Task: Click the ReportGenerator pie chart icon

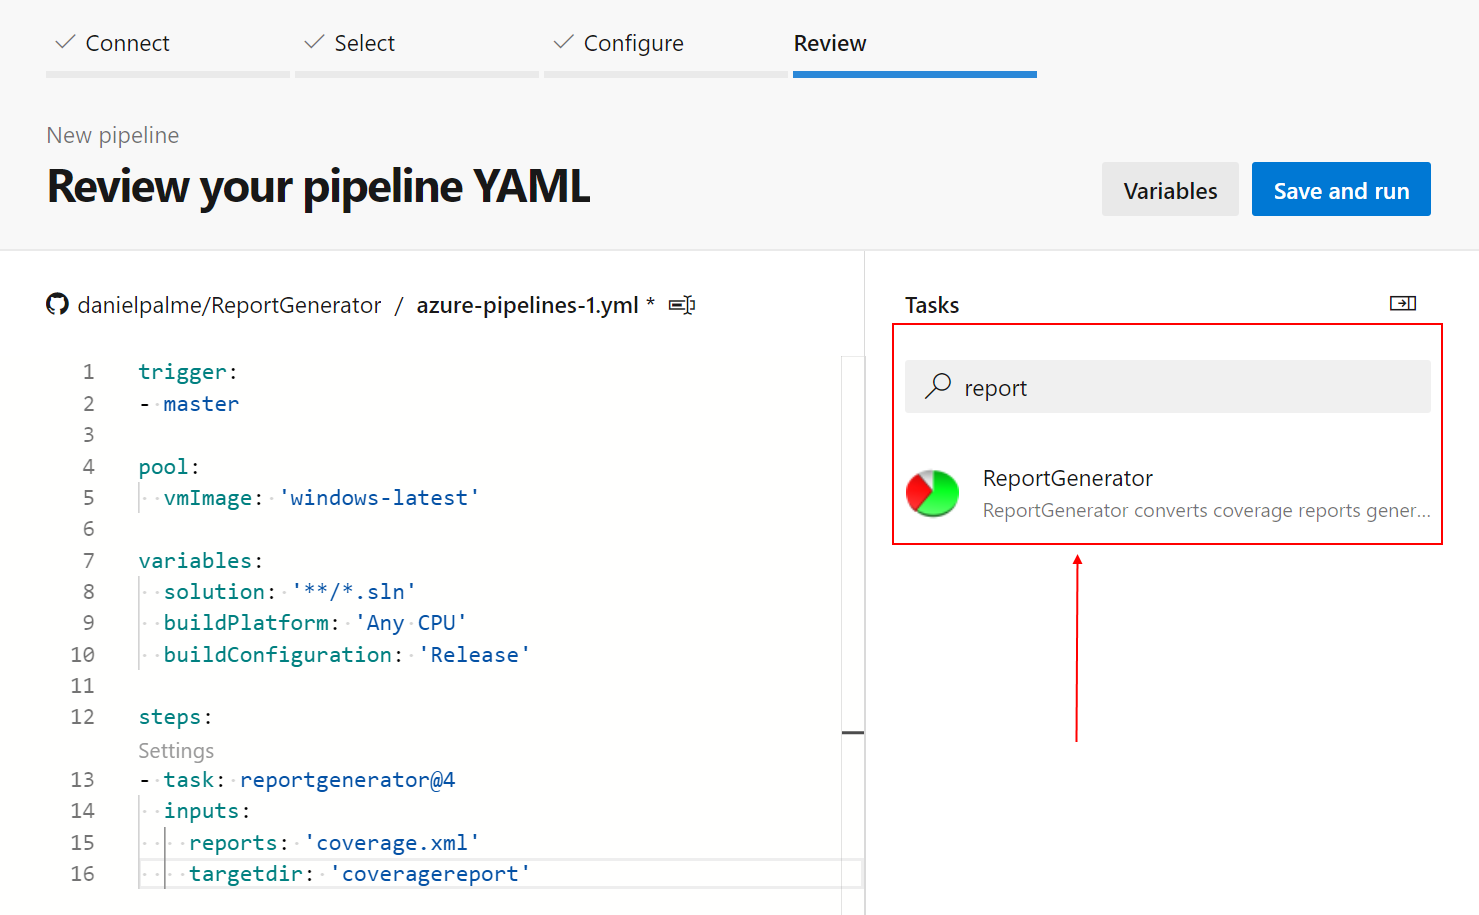Action: click(932, 493)
